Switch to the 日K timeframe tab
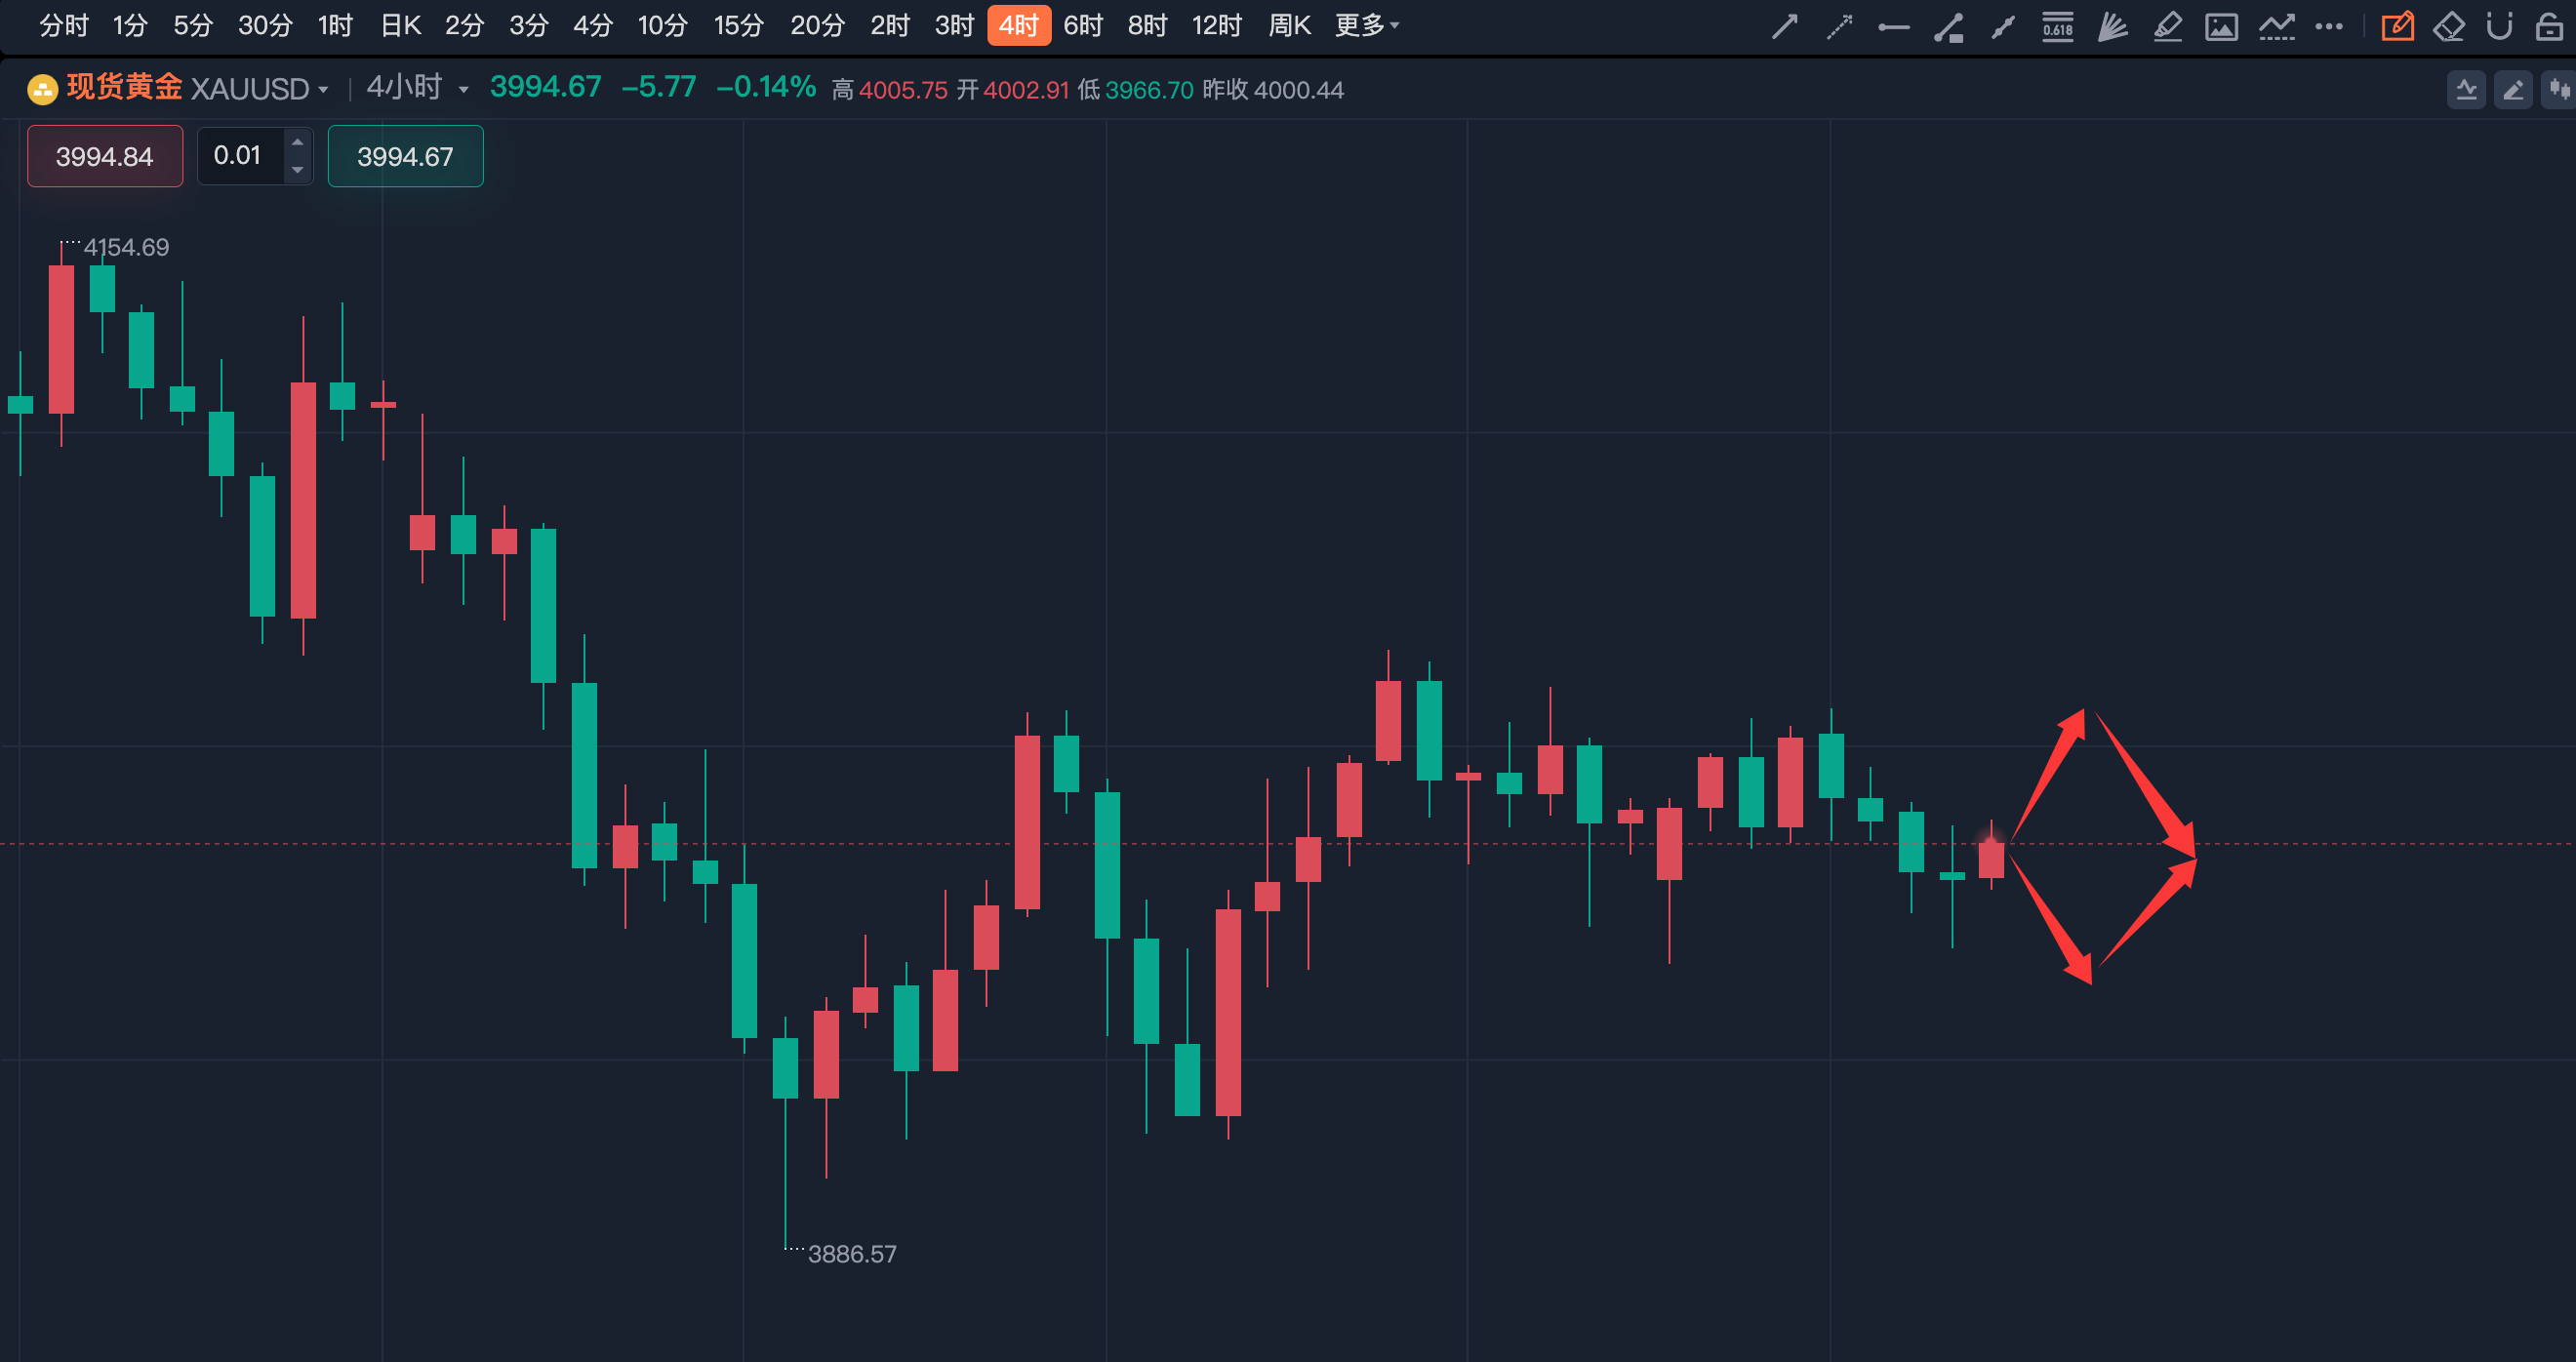The width and height of the screenshot is (2576, 1362). (400, 25)
